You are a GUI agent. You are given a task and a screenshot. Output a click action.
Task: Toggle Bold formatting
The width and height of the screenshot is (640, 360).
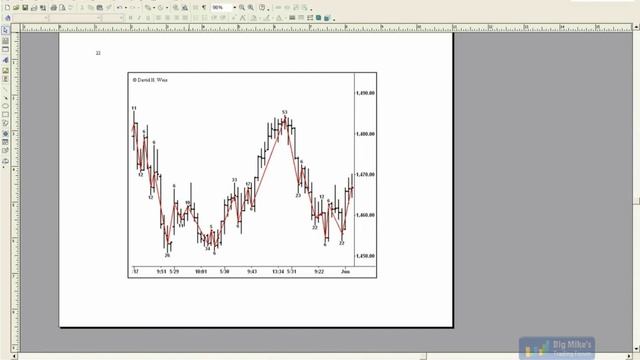coord(130,18)
